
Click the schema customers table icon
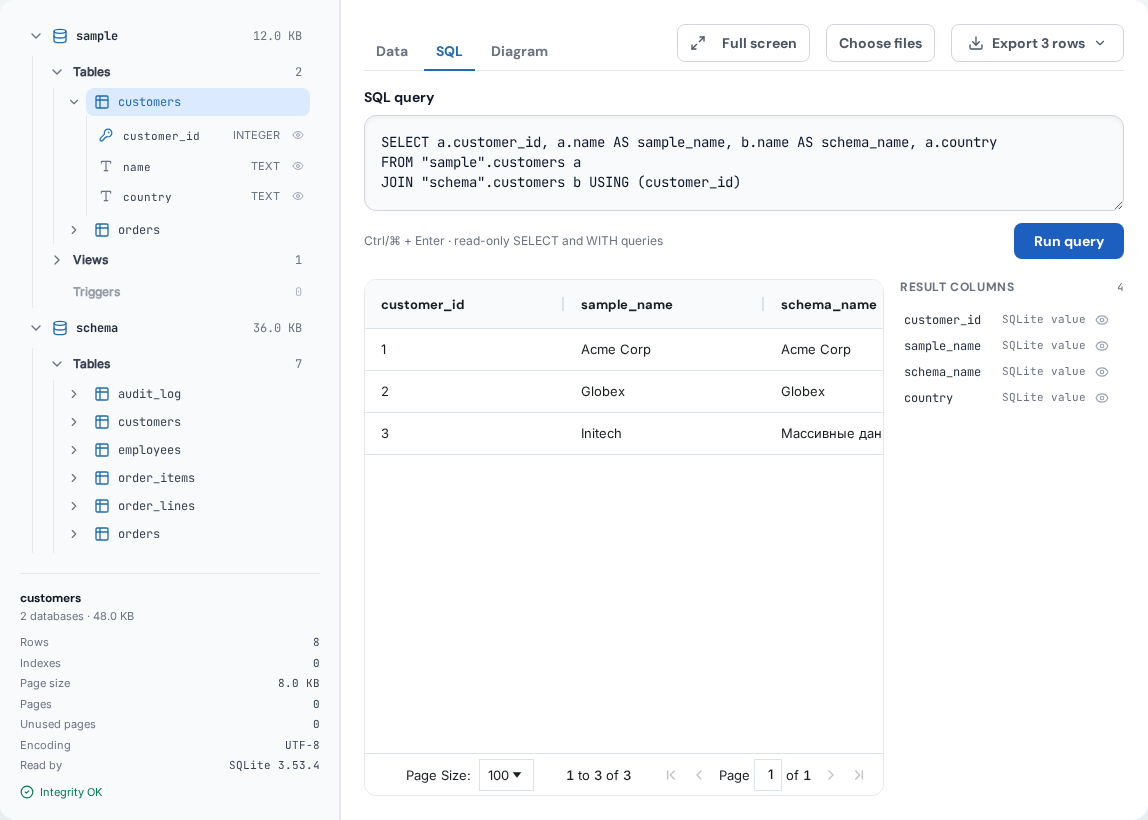point(102,422)
